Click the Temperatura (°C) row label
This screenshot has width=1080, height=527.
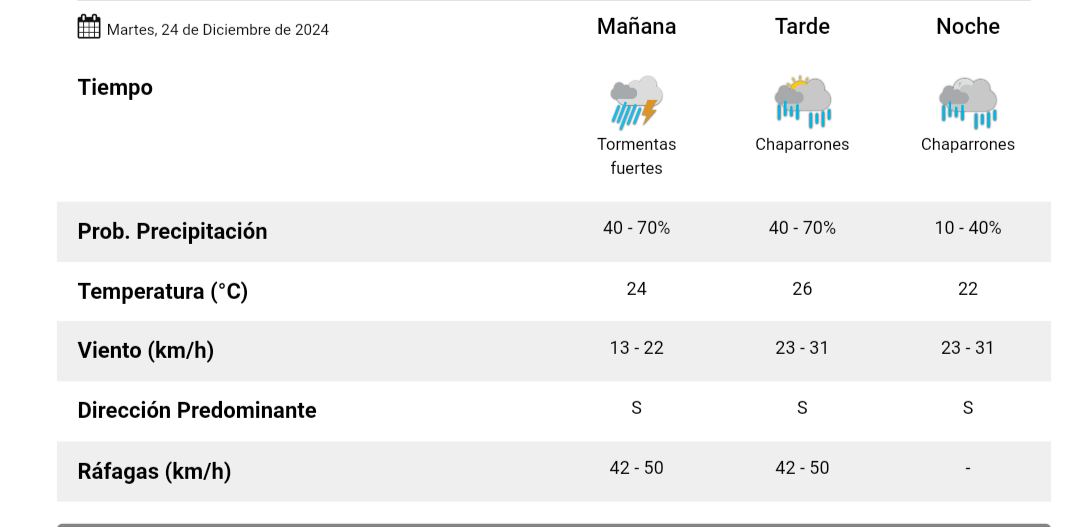(x=162, y=292)
